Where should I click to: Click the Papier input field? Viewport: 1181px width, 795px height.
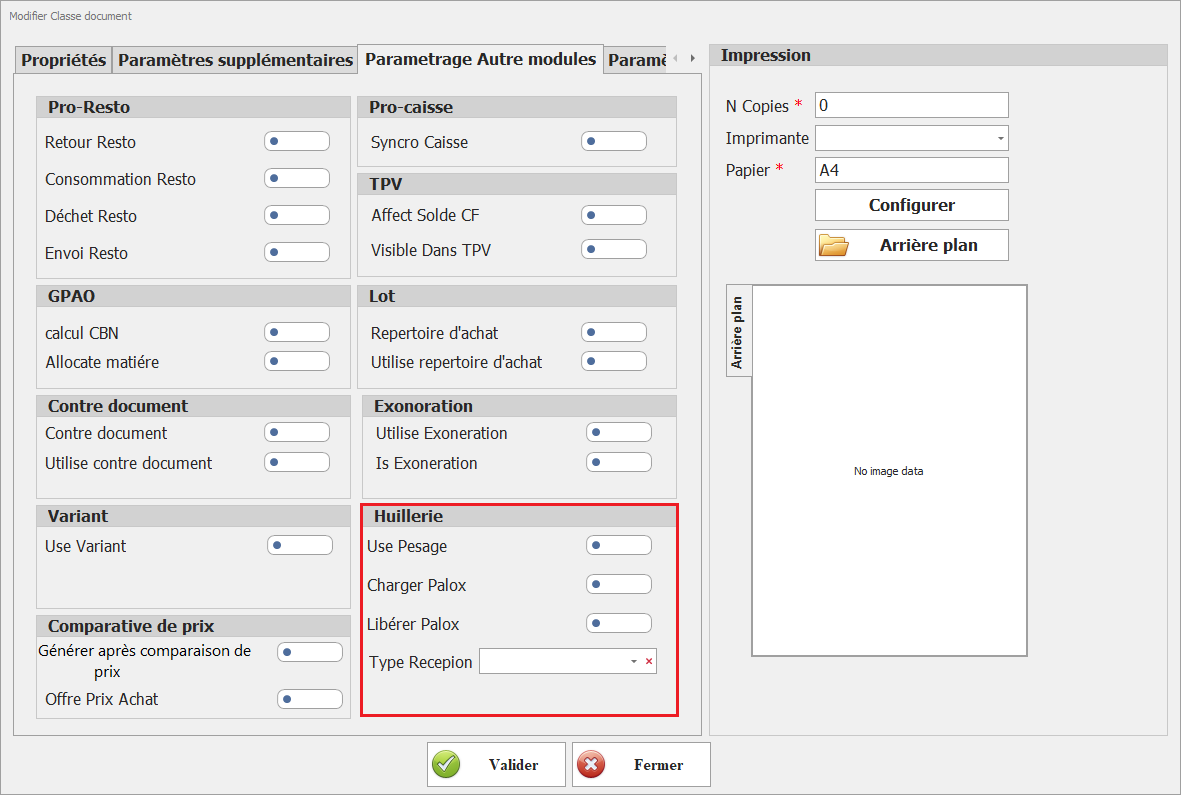click(x=911, y=170)
